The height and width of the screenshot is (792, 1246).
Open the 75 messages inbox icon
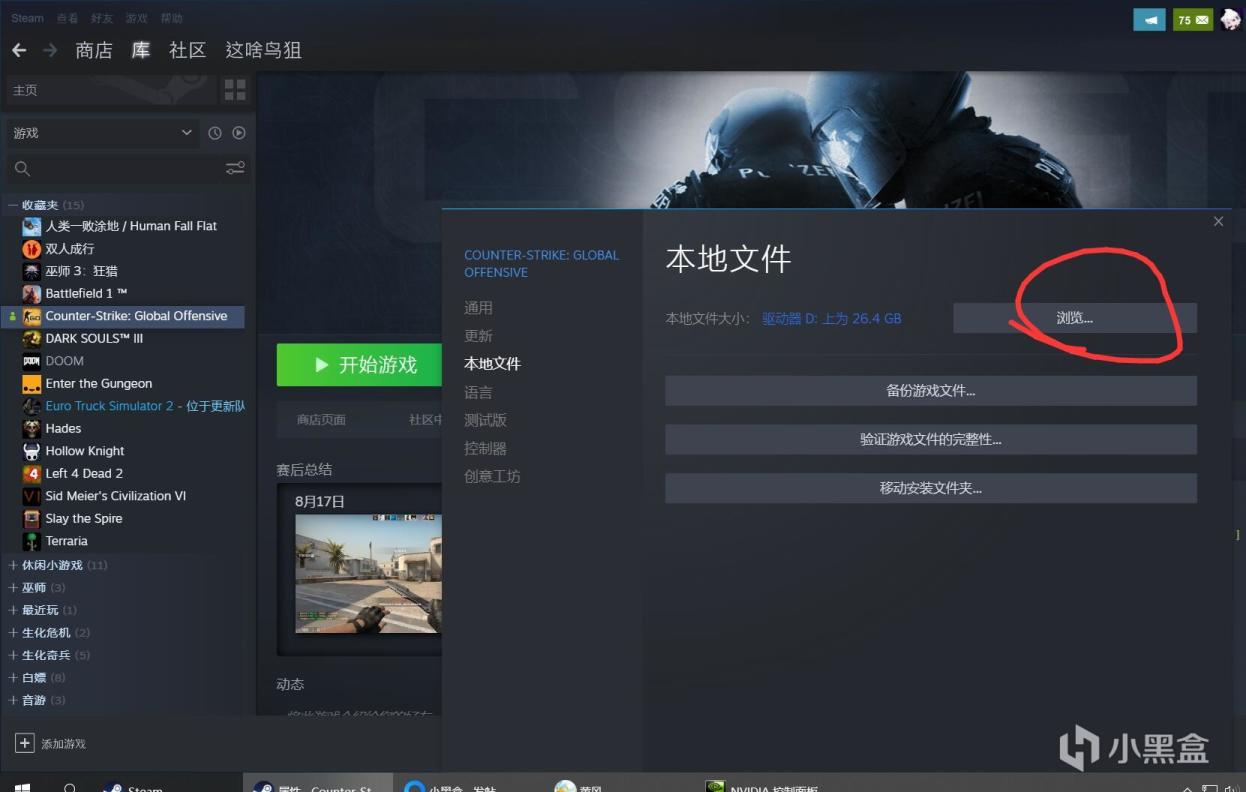click(1192, 19)
